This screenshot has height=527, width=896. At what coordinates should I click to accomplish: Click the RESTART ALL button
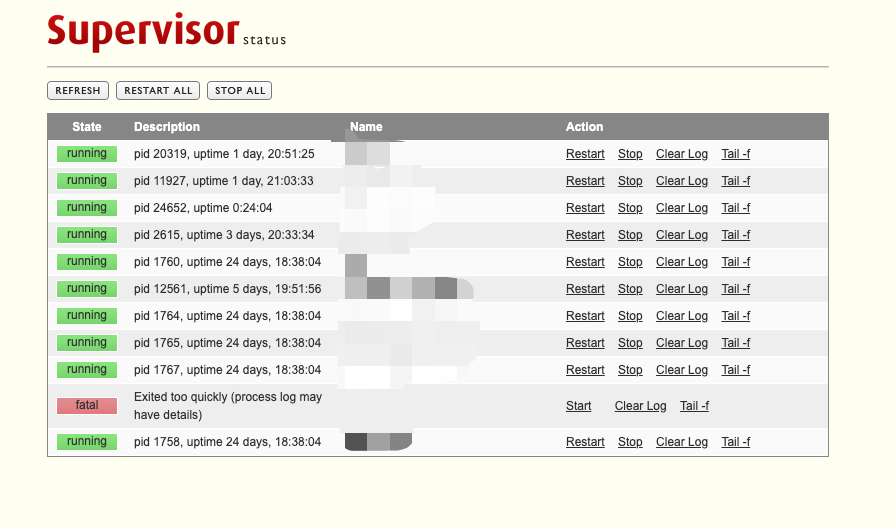[158, 90]
